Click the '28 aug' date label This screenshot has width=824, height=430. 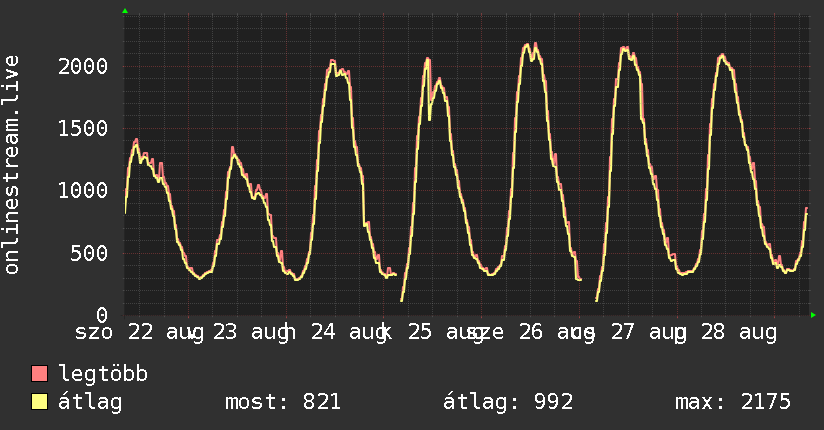pyautogui.click(x=739, y=332)
